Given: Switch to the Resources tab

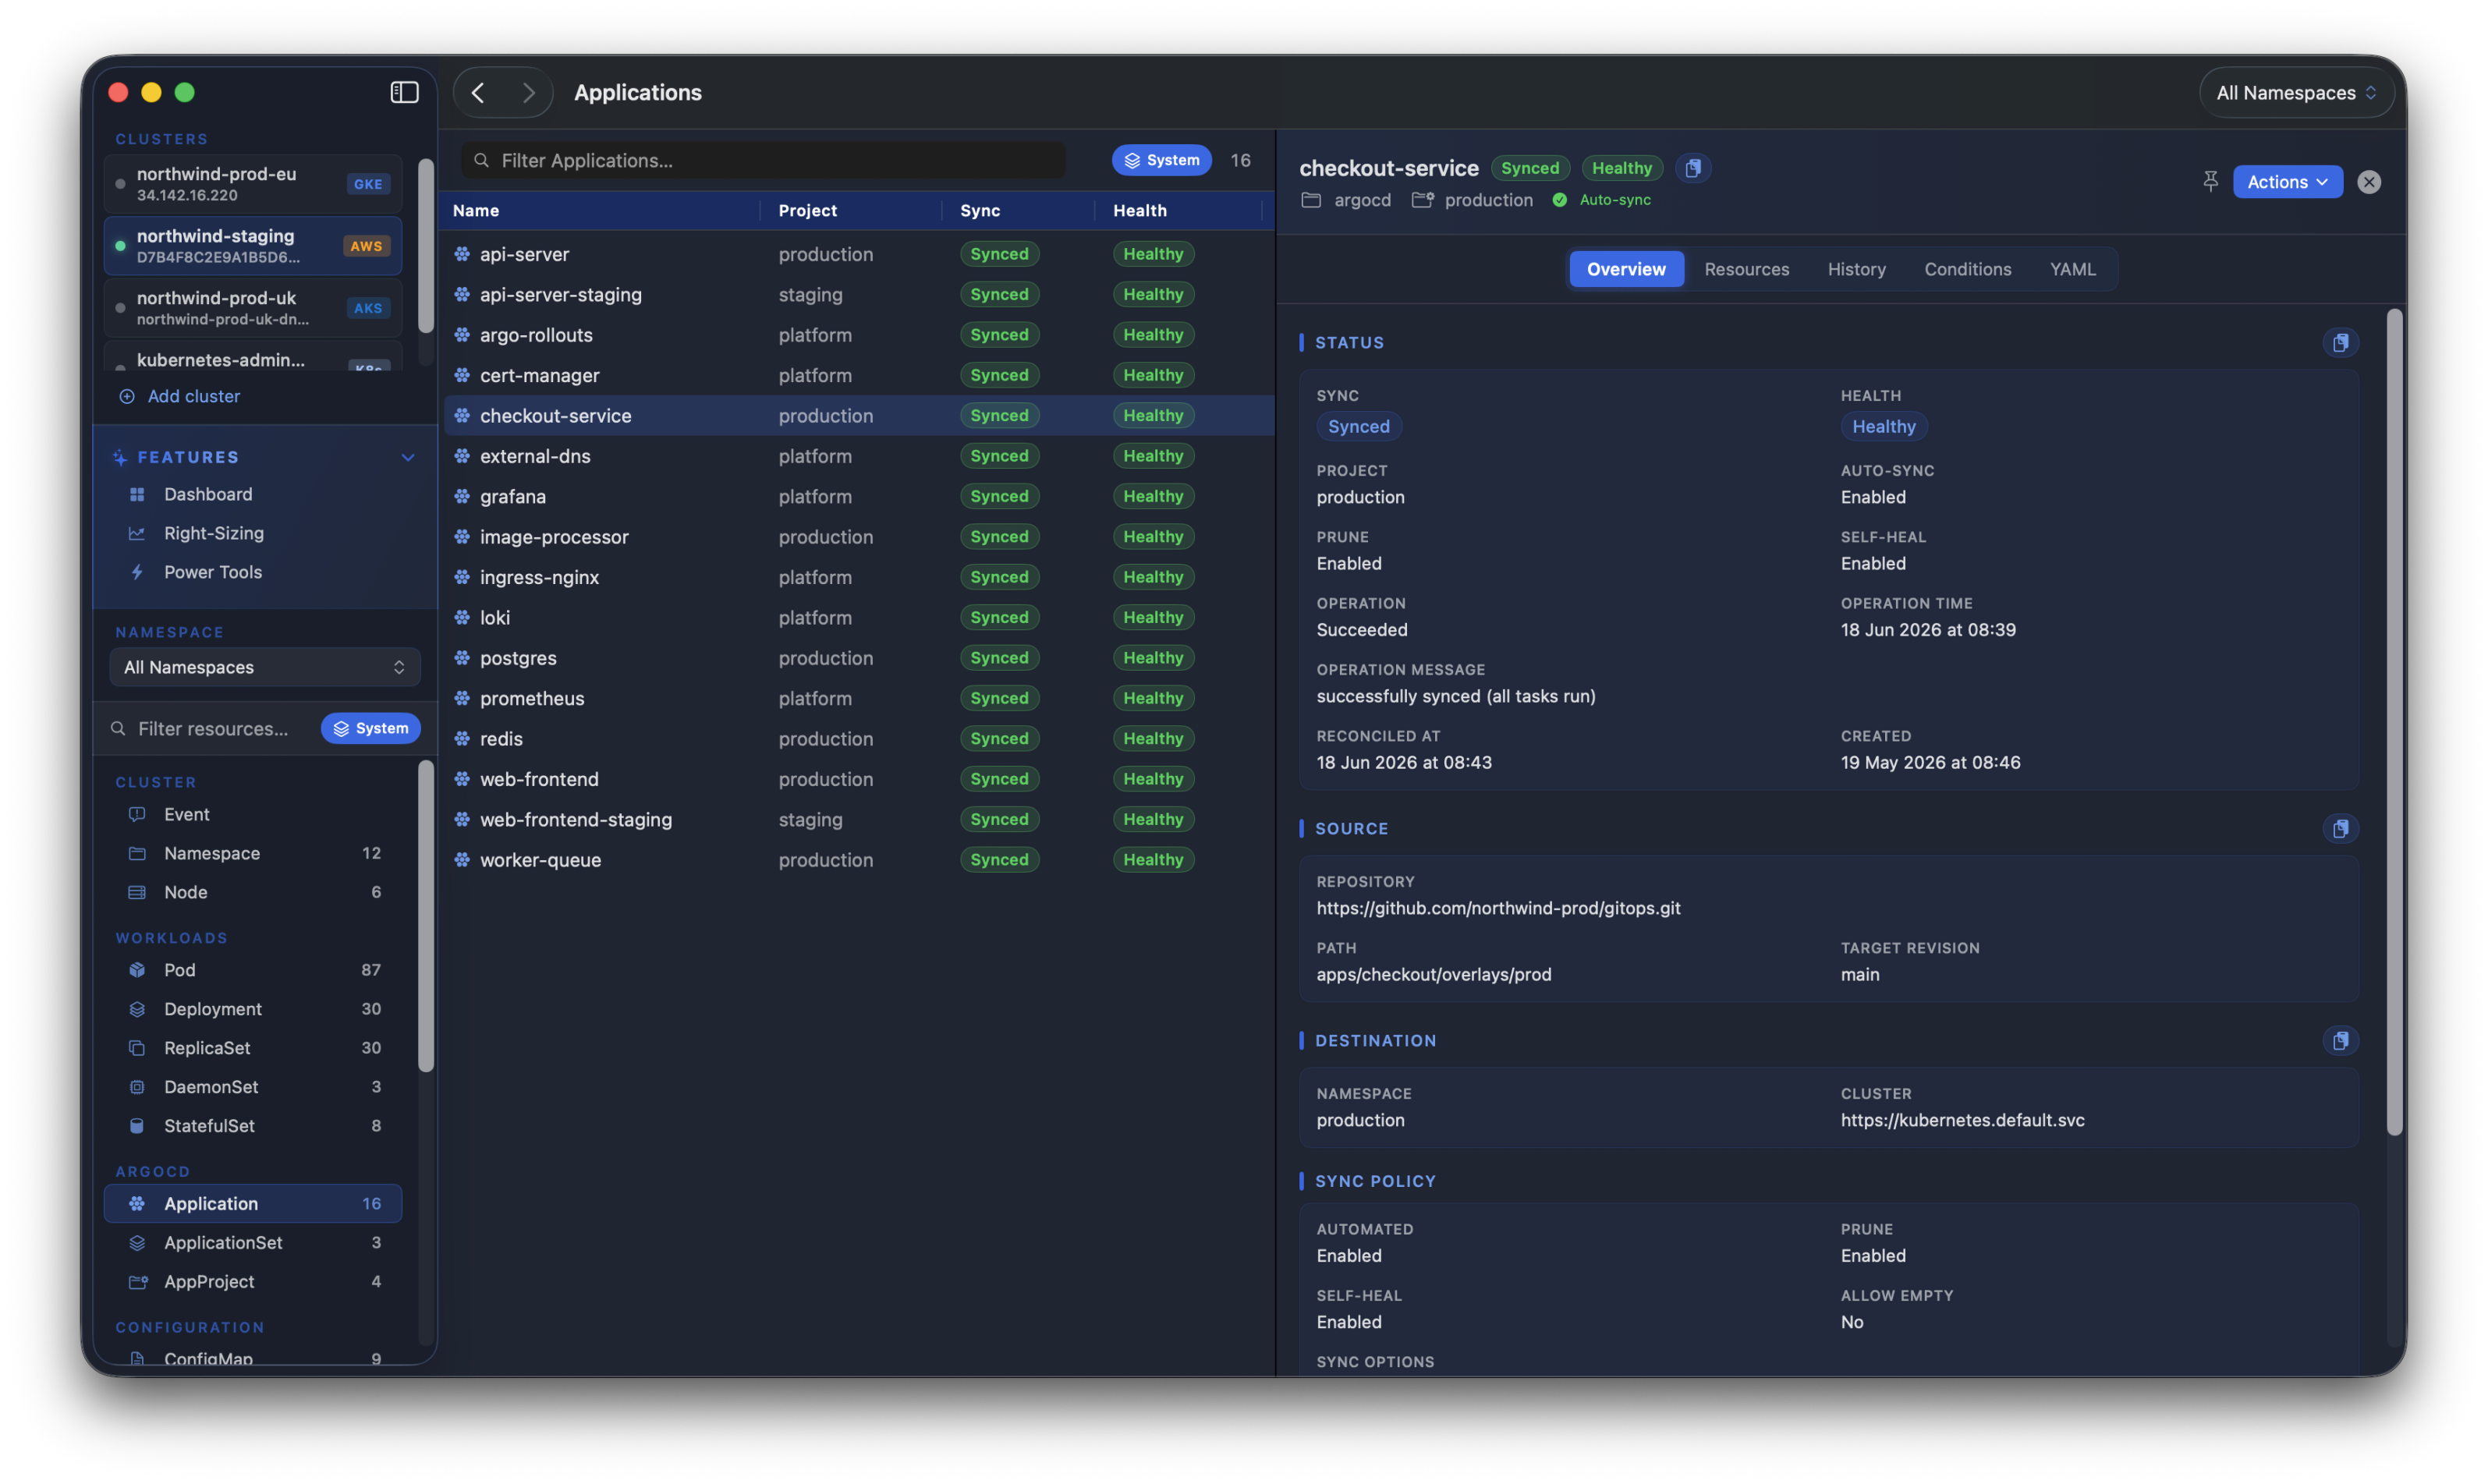Looking at the screenshot, I should pyautogui.click(x=1746, y=269).
